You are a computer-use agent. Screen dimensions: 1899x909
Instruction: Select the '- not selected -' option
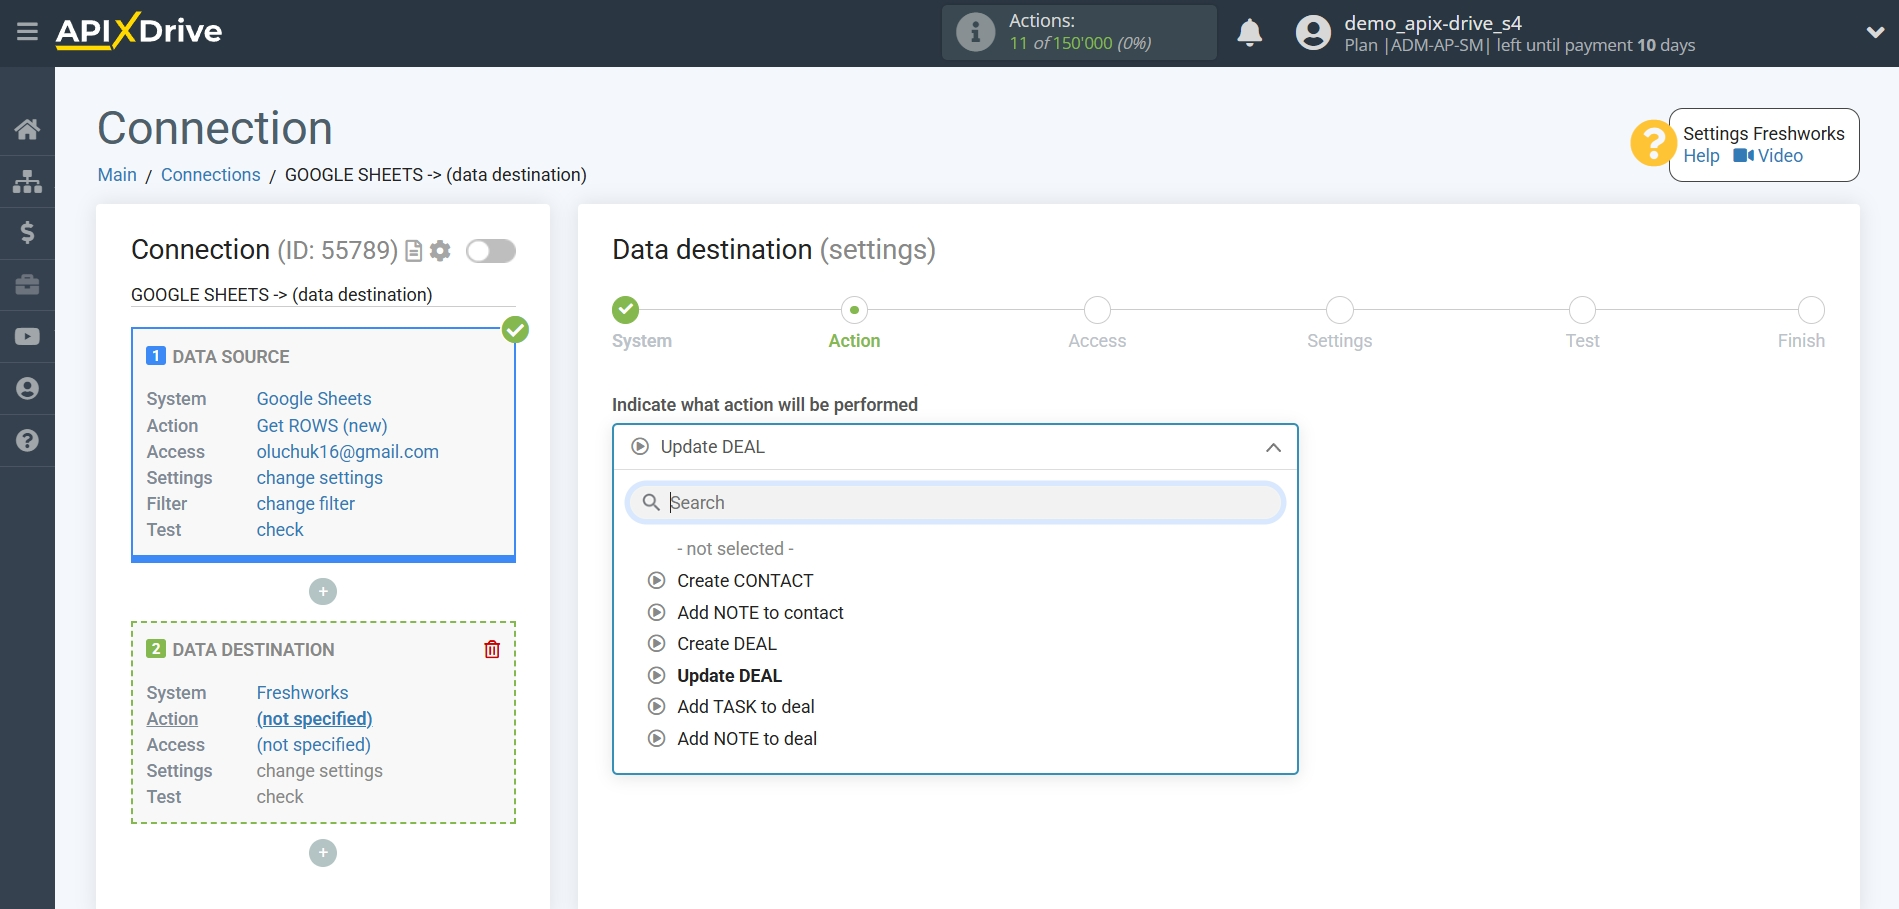tap(735, 549)
